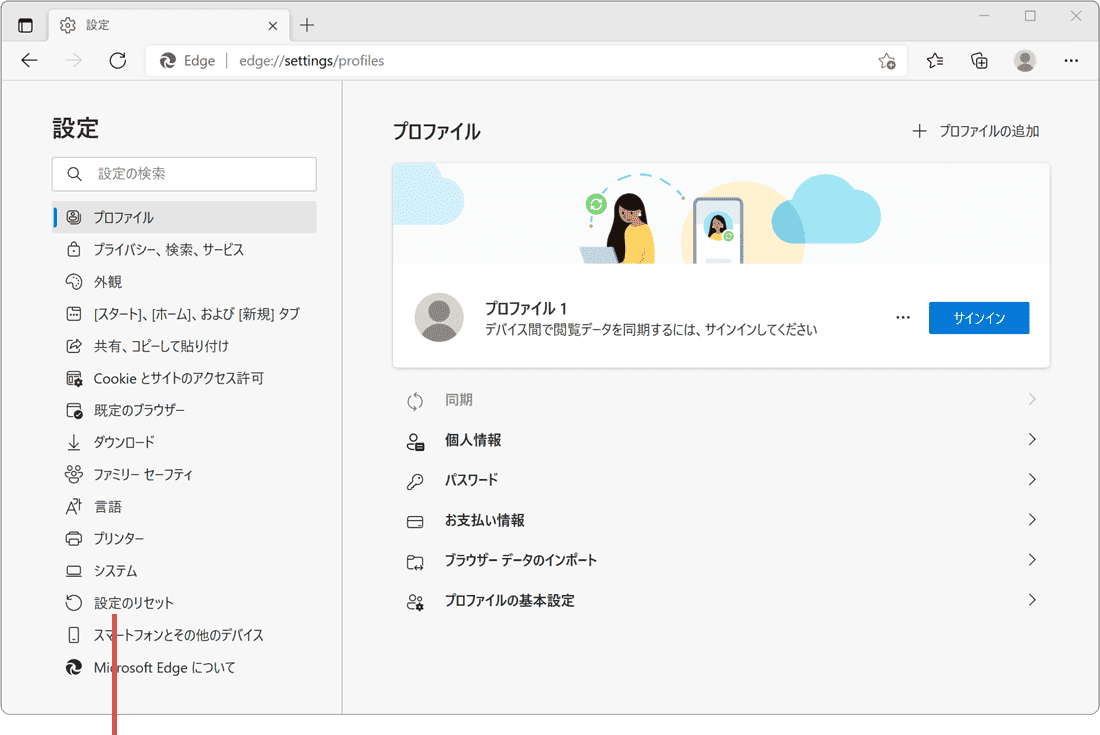
Task: Open the プリンター settings icon
Action: tap(73, 538)
